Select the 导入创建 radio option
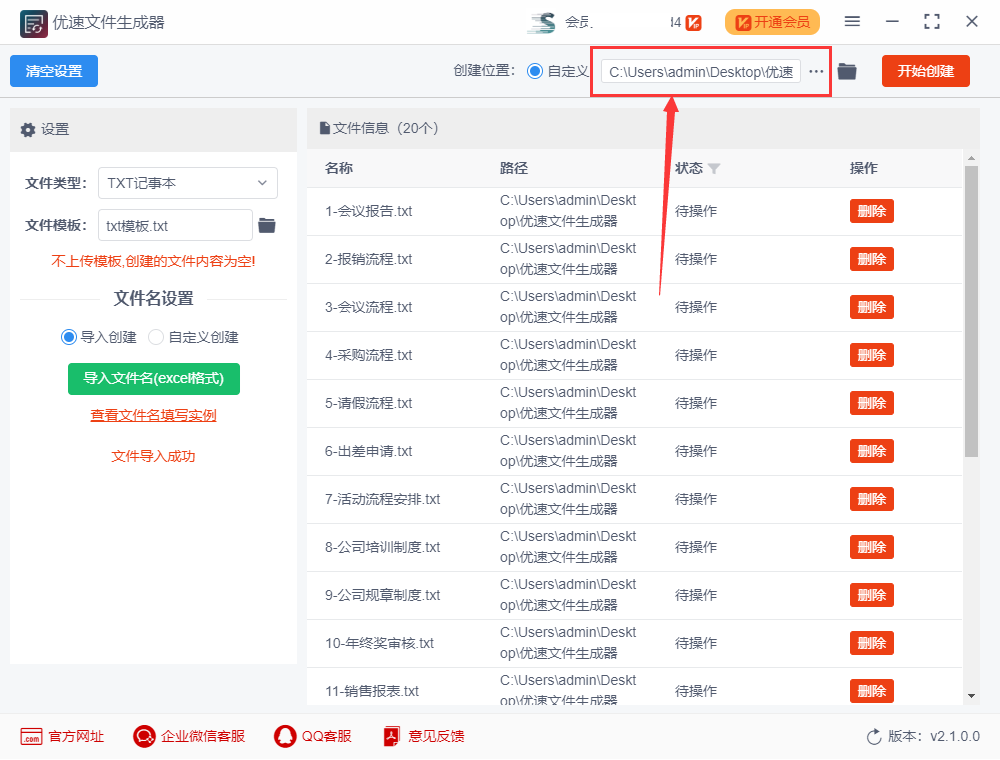 coord(67,337)
